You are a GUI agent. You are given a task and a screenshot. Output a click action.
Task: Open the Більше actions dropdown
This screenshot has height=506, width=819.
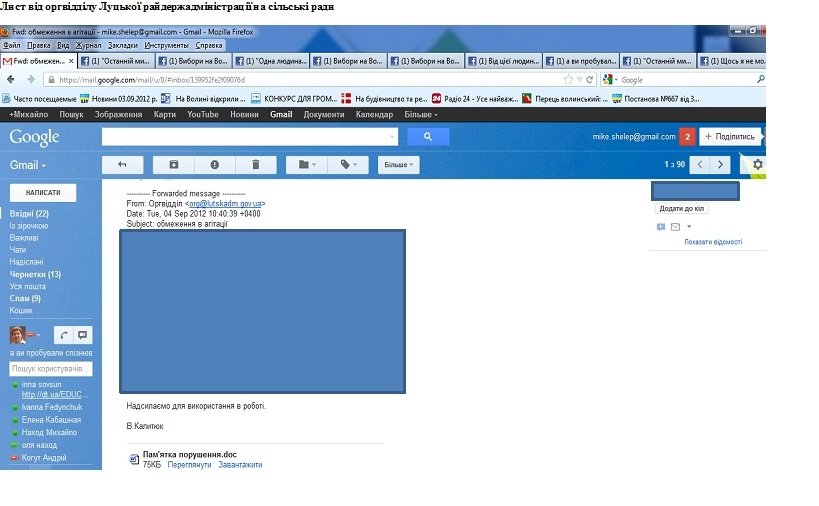tap(399, 164)
